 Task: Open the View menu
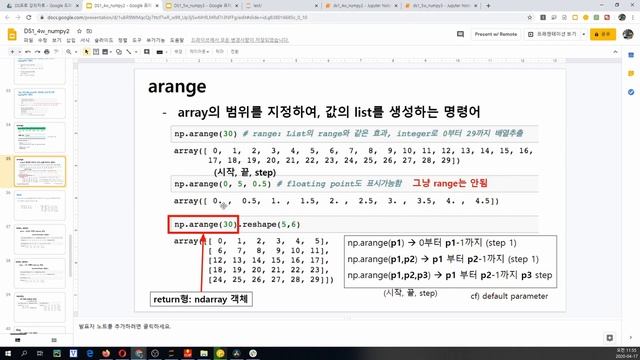pos(57,40)
